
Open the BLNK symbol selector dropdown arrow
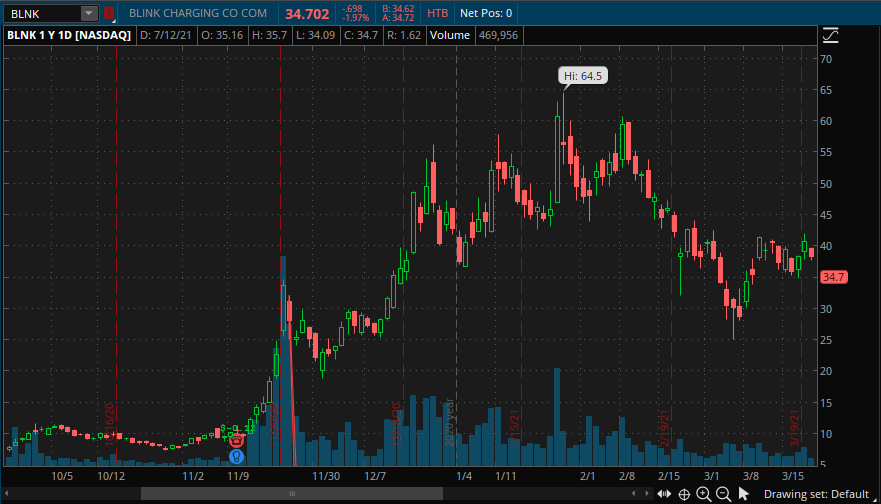pyautogui.click(x=89, y=13)
